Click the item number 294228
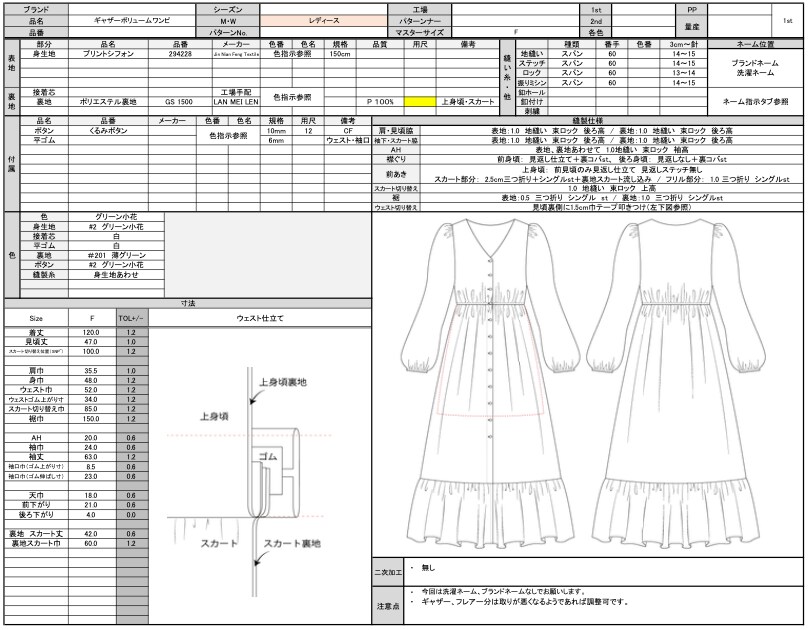Viewport: 810px width, 630px height. pyautogui.click(x=180, y=54)
